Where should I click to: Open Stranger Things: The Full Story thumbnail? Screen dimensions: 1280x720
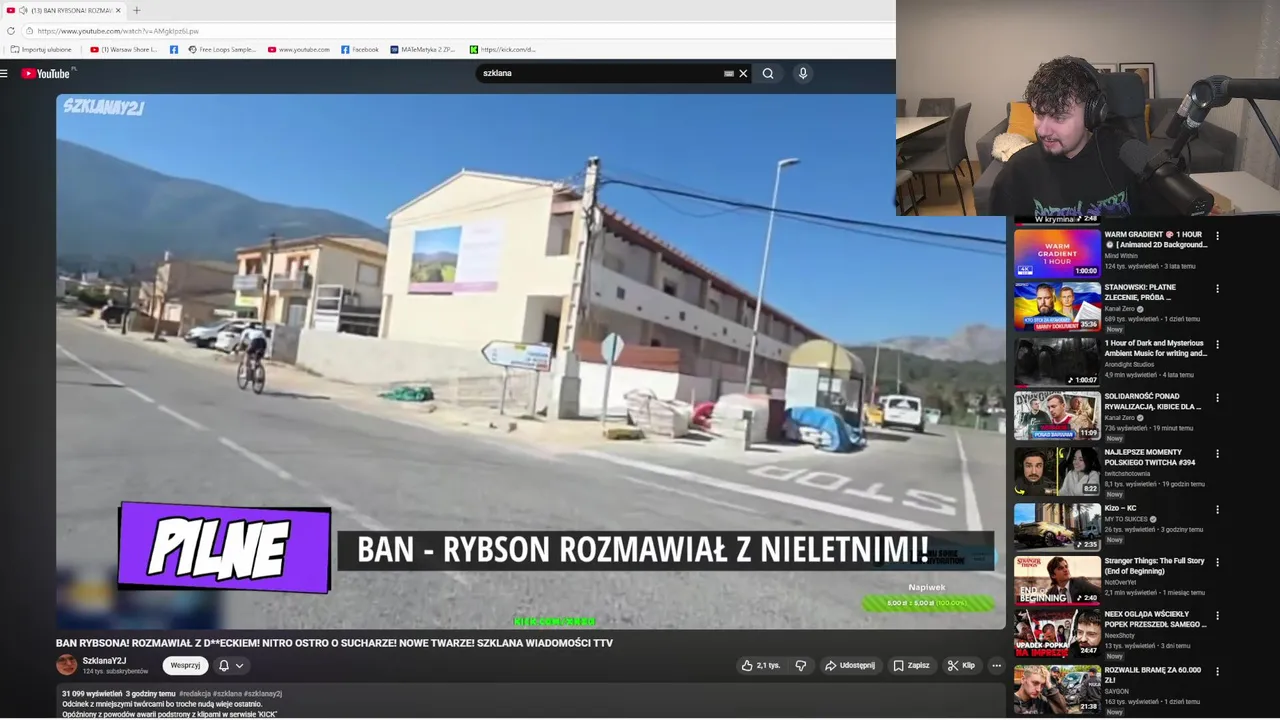coord(1057,581)
